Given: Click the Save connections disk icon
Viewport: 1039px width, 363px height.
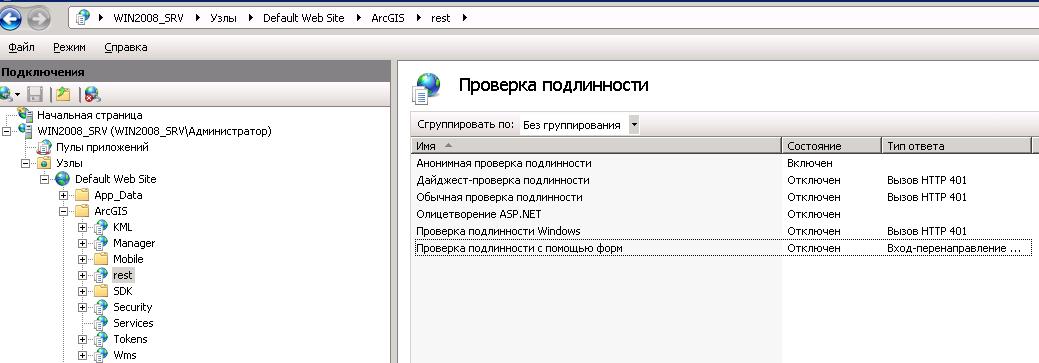Looking at the screenshot, I should click(x=35, y=95).
